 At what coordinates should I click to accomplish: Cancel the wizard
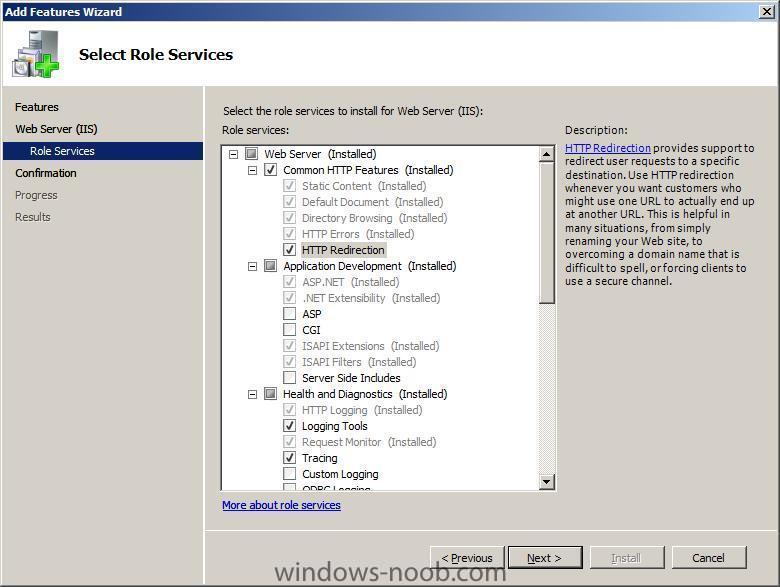click(709, 558)
